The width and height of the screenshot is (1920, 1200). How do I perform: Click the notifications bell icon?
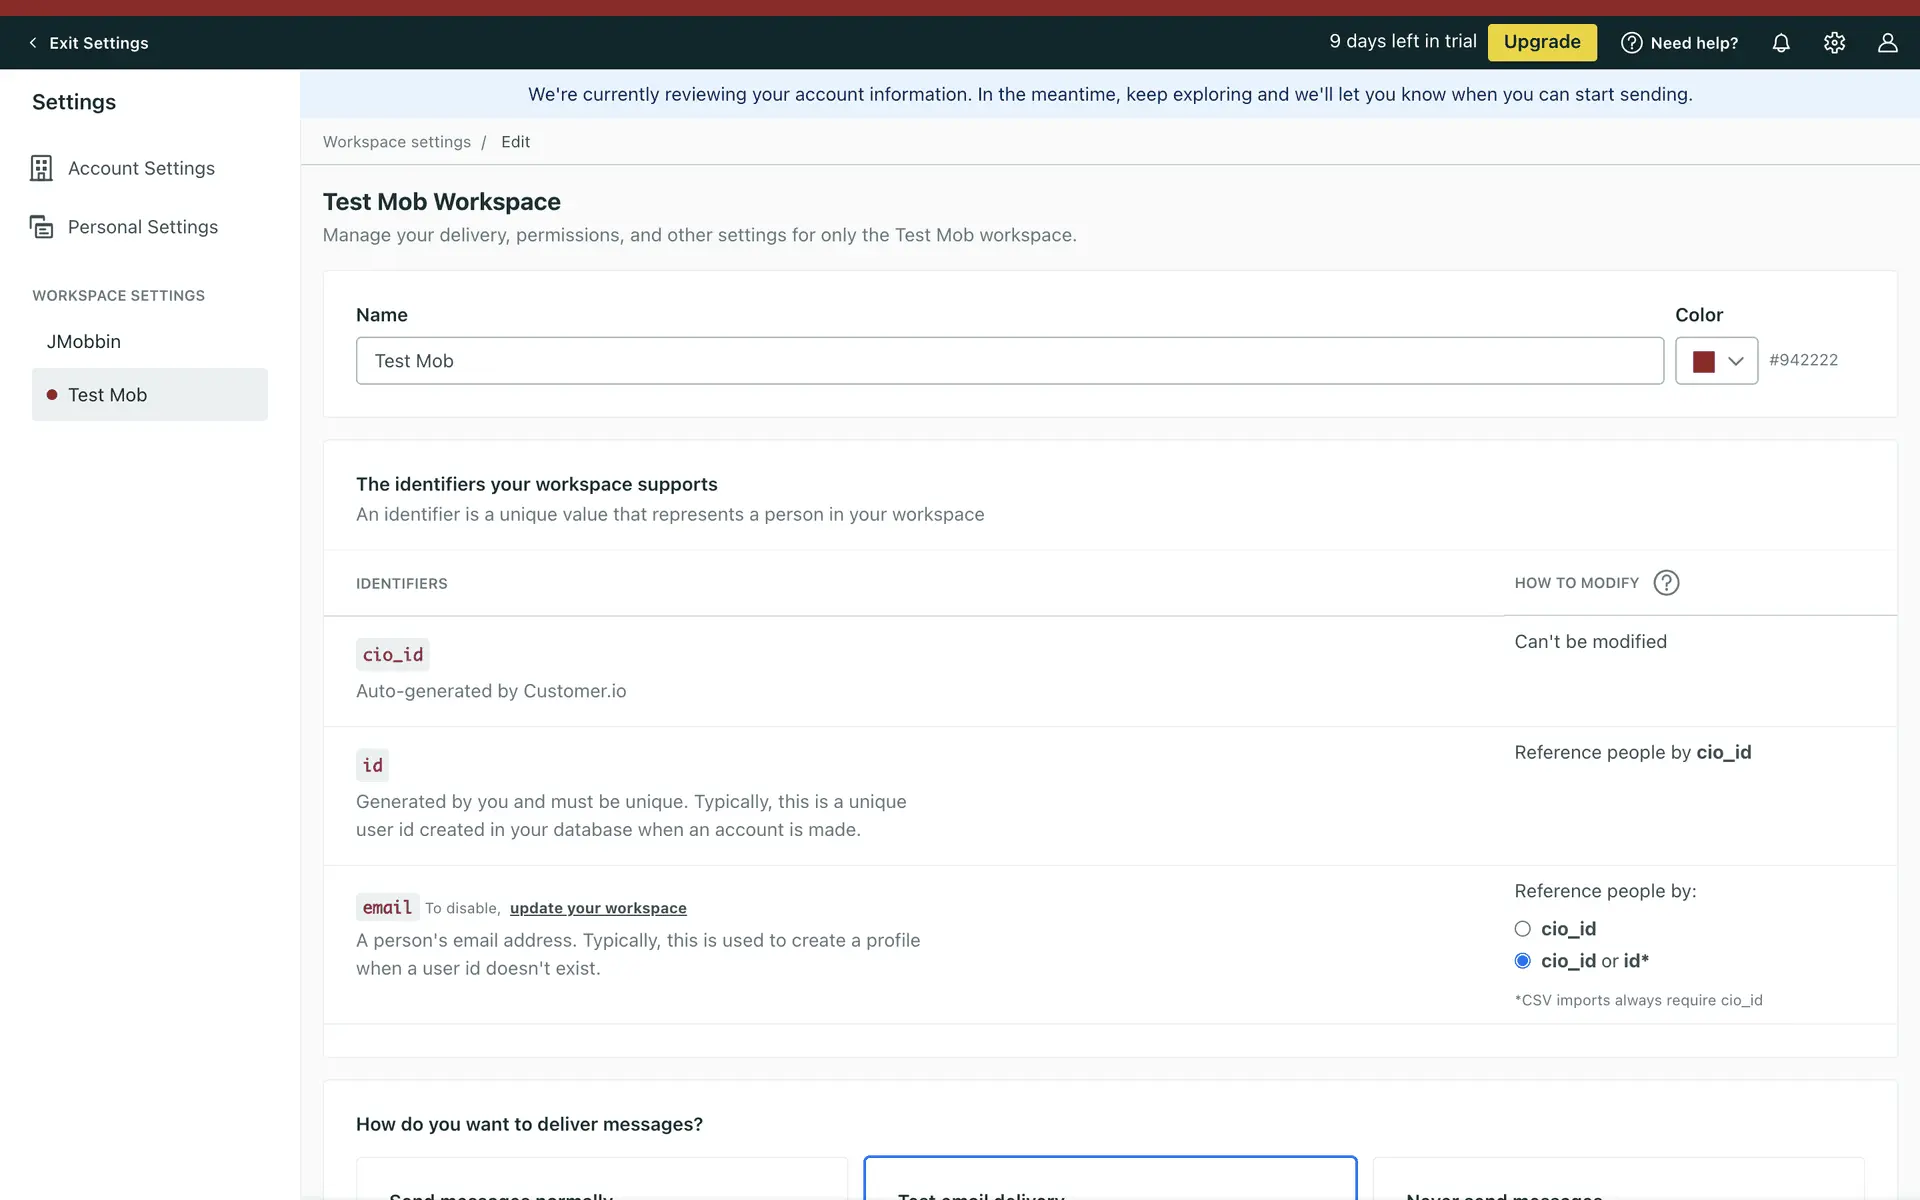pyautogui.click(x=1781, y=43)
